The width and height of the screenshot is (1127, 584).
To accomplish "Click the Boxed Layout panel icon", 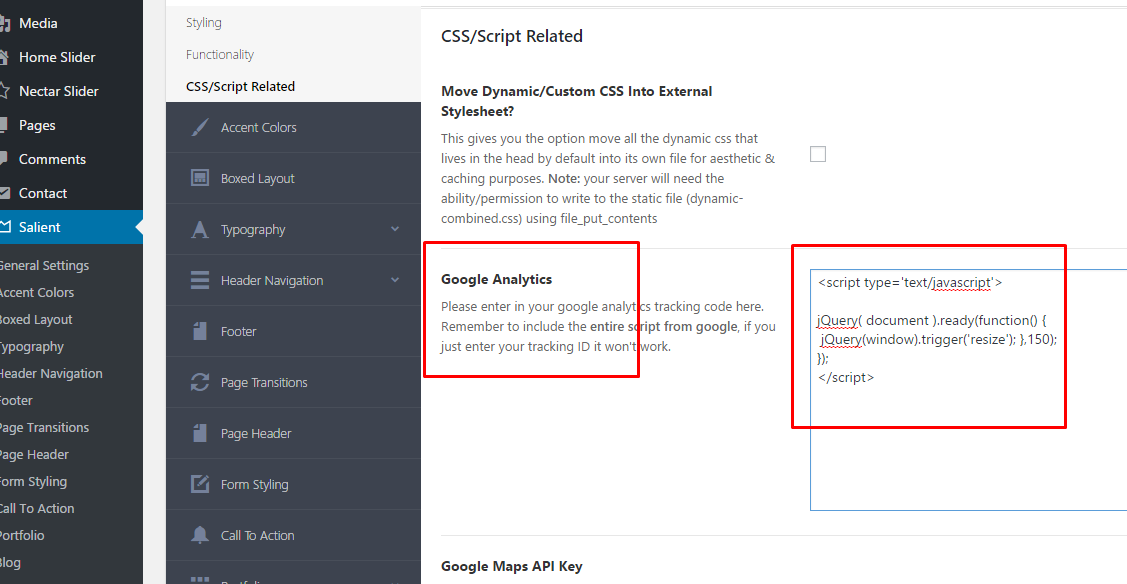I will click(x=200, y=178).
